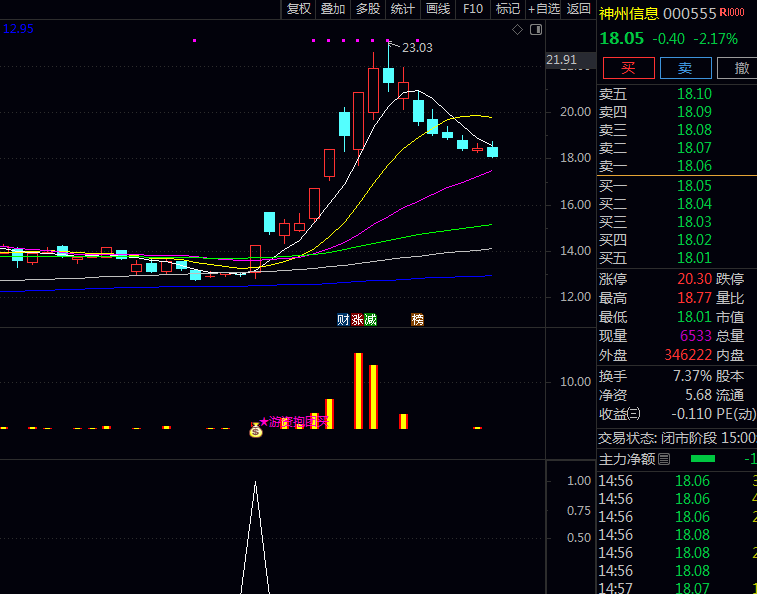757x594 pixels.
Task: Click the 卖 sell button
Action: point(685,68)
